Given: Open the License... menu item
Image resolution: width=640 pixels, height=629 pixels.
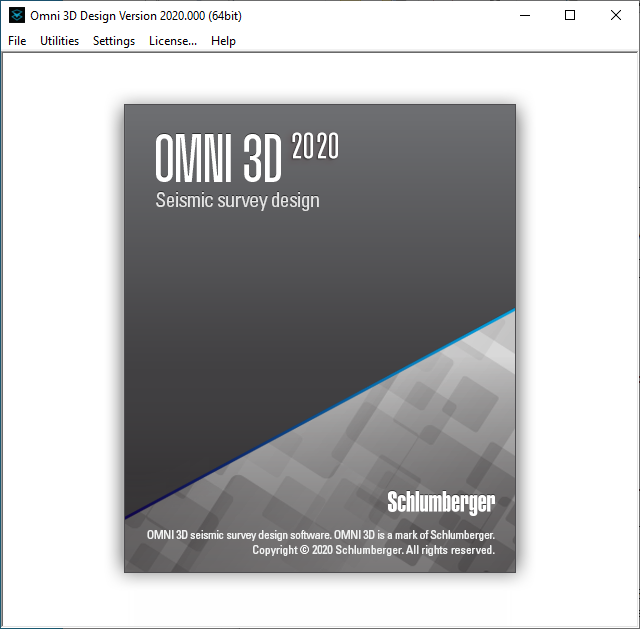Looking at the screenshot, I should click(x=173, y=41).
